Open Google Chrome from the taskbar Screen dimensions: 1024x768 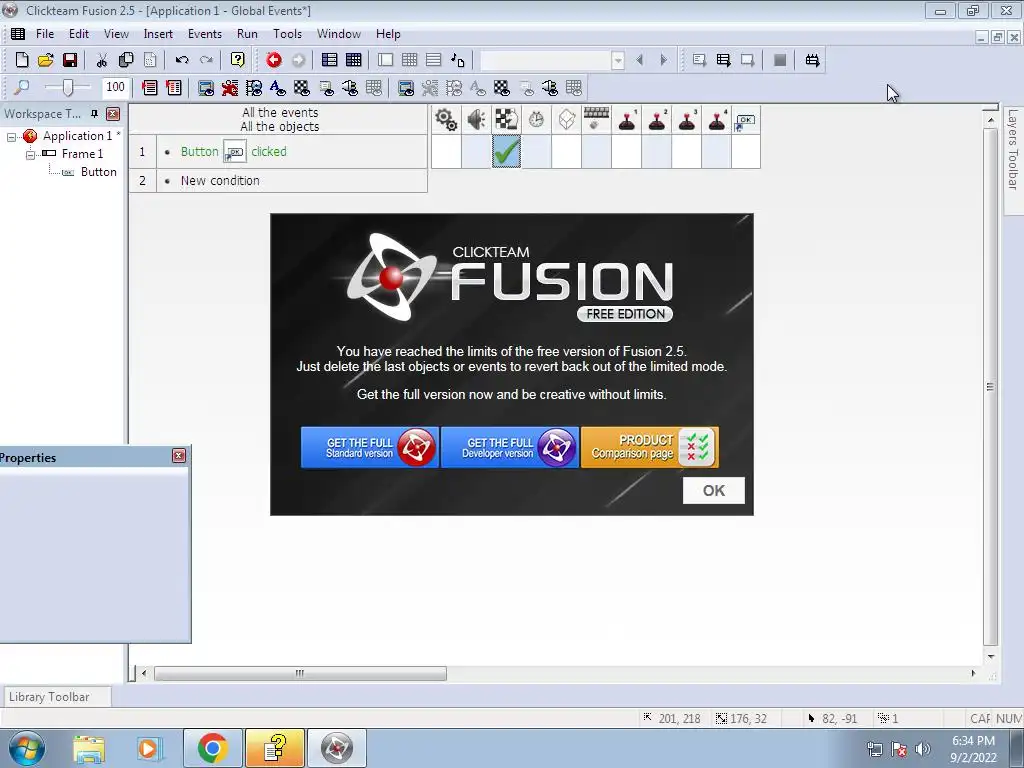(212, 748)
